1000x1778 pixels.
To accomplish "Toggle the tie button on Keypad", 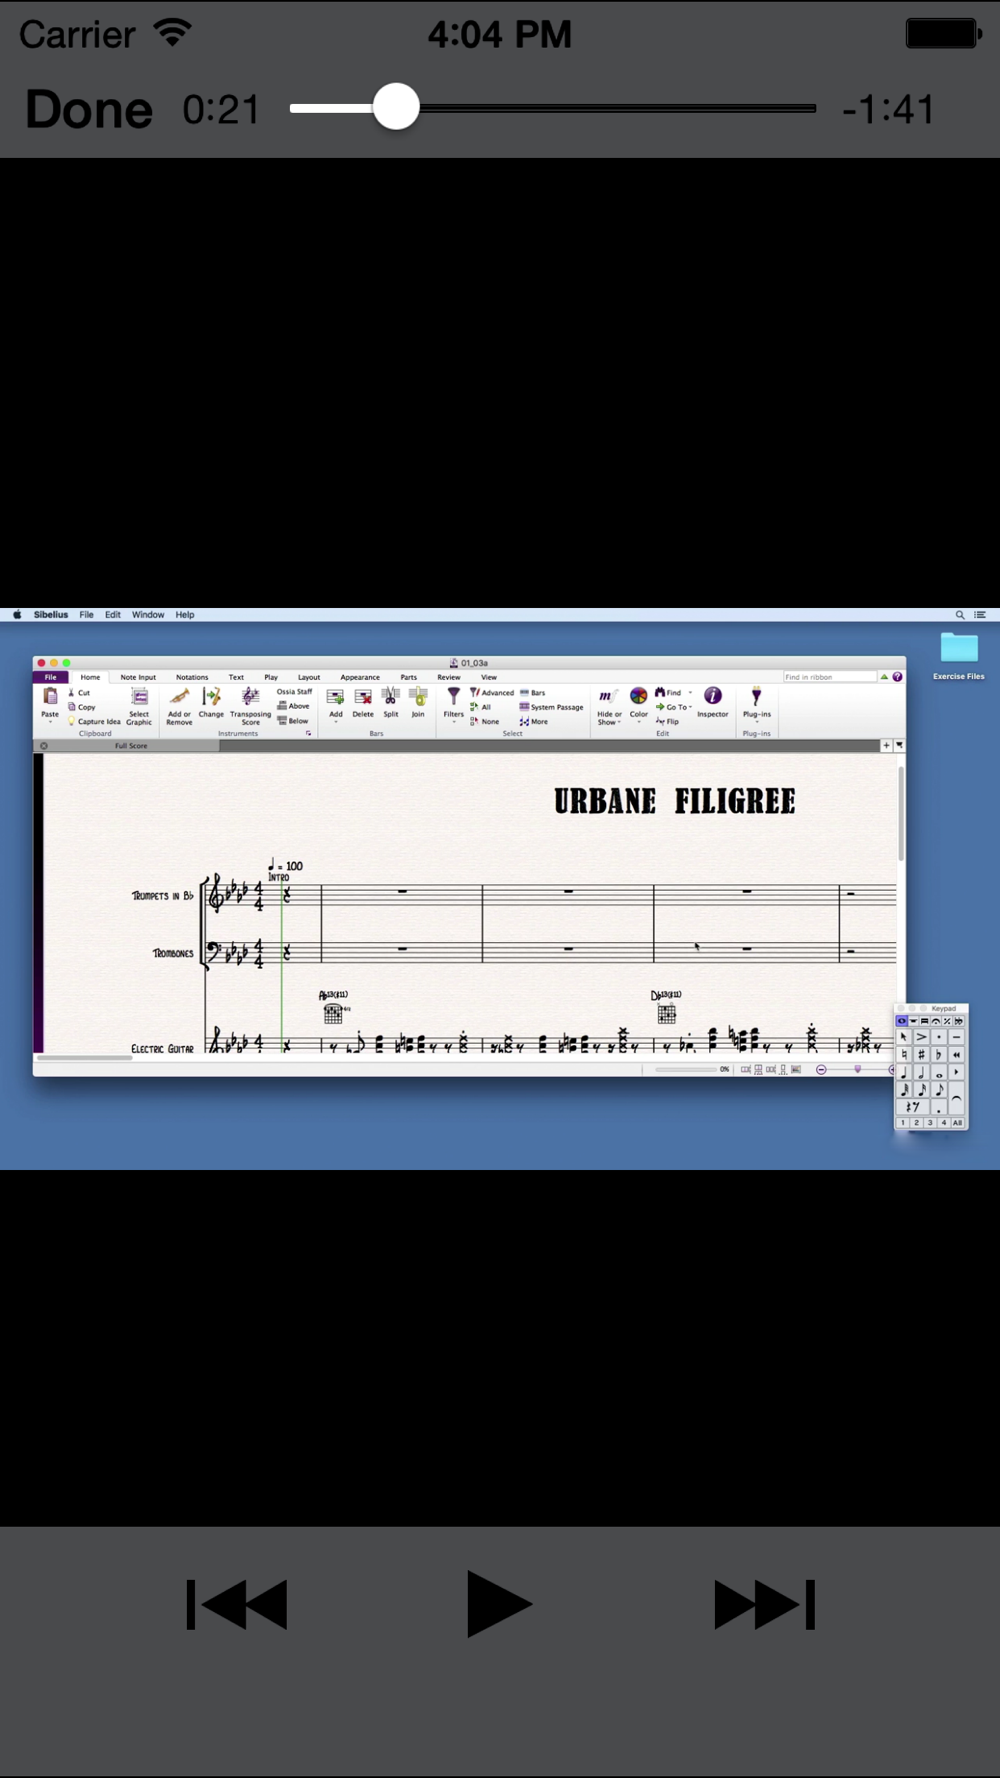I will tap(957, 1098).
